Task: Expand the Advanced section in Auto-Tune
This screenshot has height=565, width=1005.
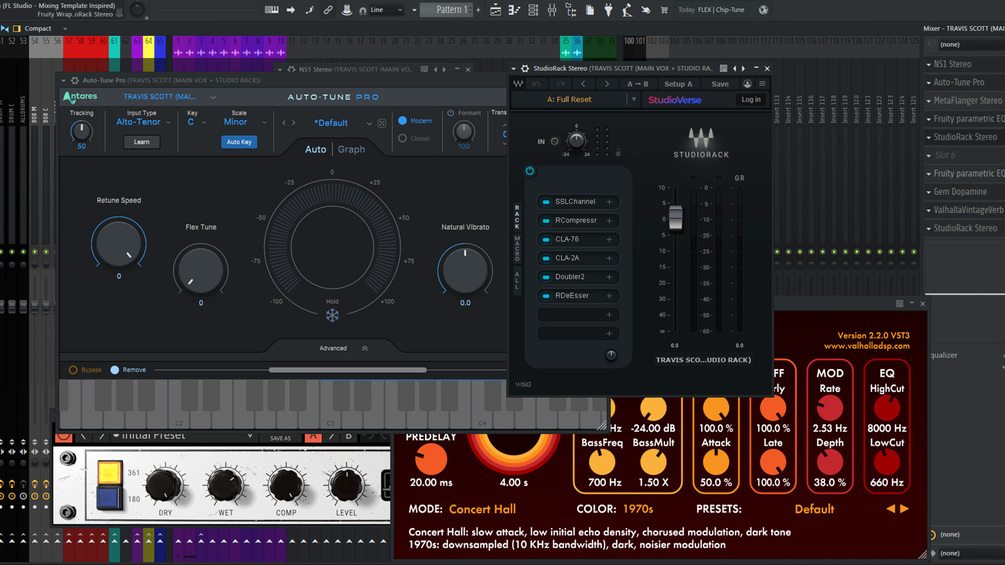Action: pyautogui.click(x=344, y=348)
